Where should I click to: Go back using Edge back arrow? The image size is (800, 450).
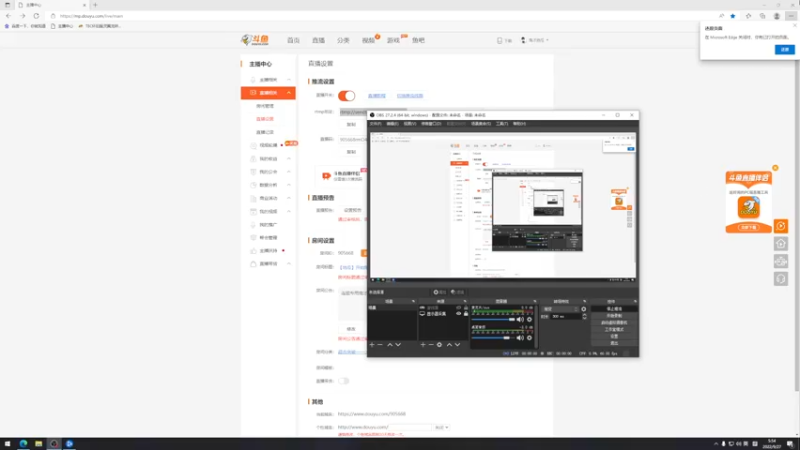(x=8, y=16)
